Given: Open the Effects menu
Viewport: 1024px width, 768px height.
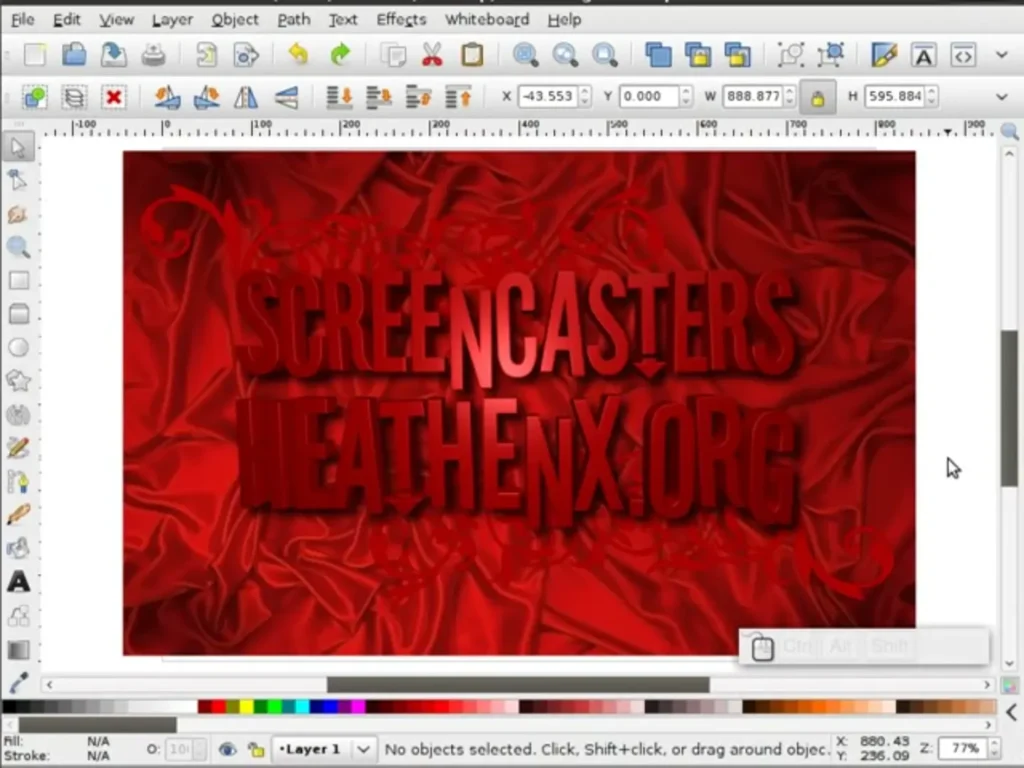Looking at the screenshot, I should point(401,20).
